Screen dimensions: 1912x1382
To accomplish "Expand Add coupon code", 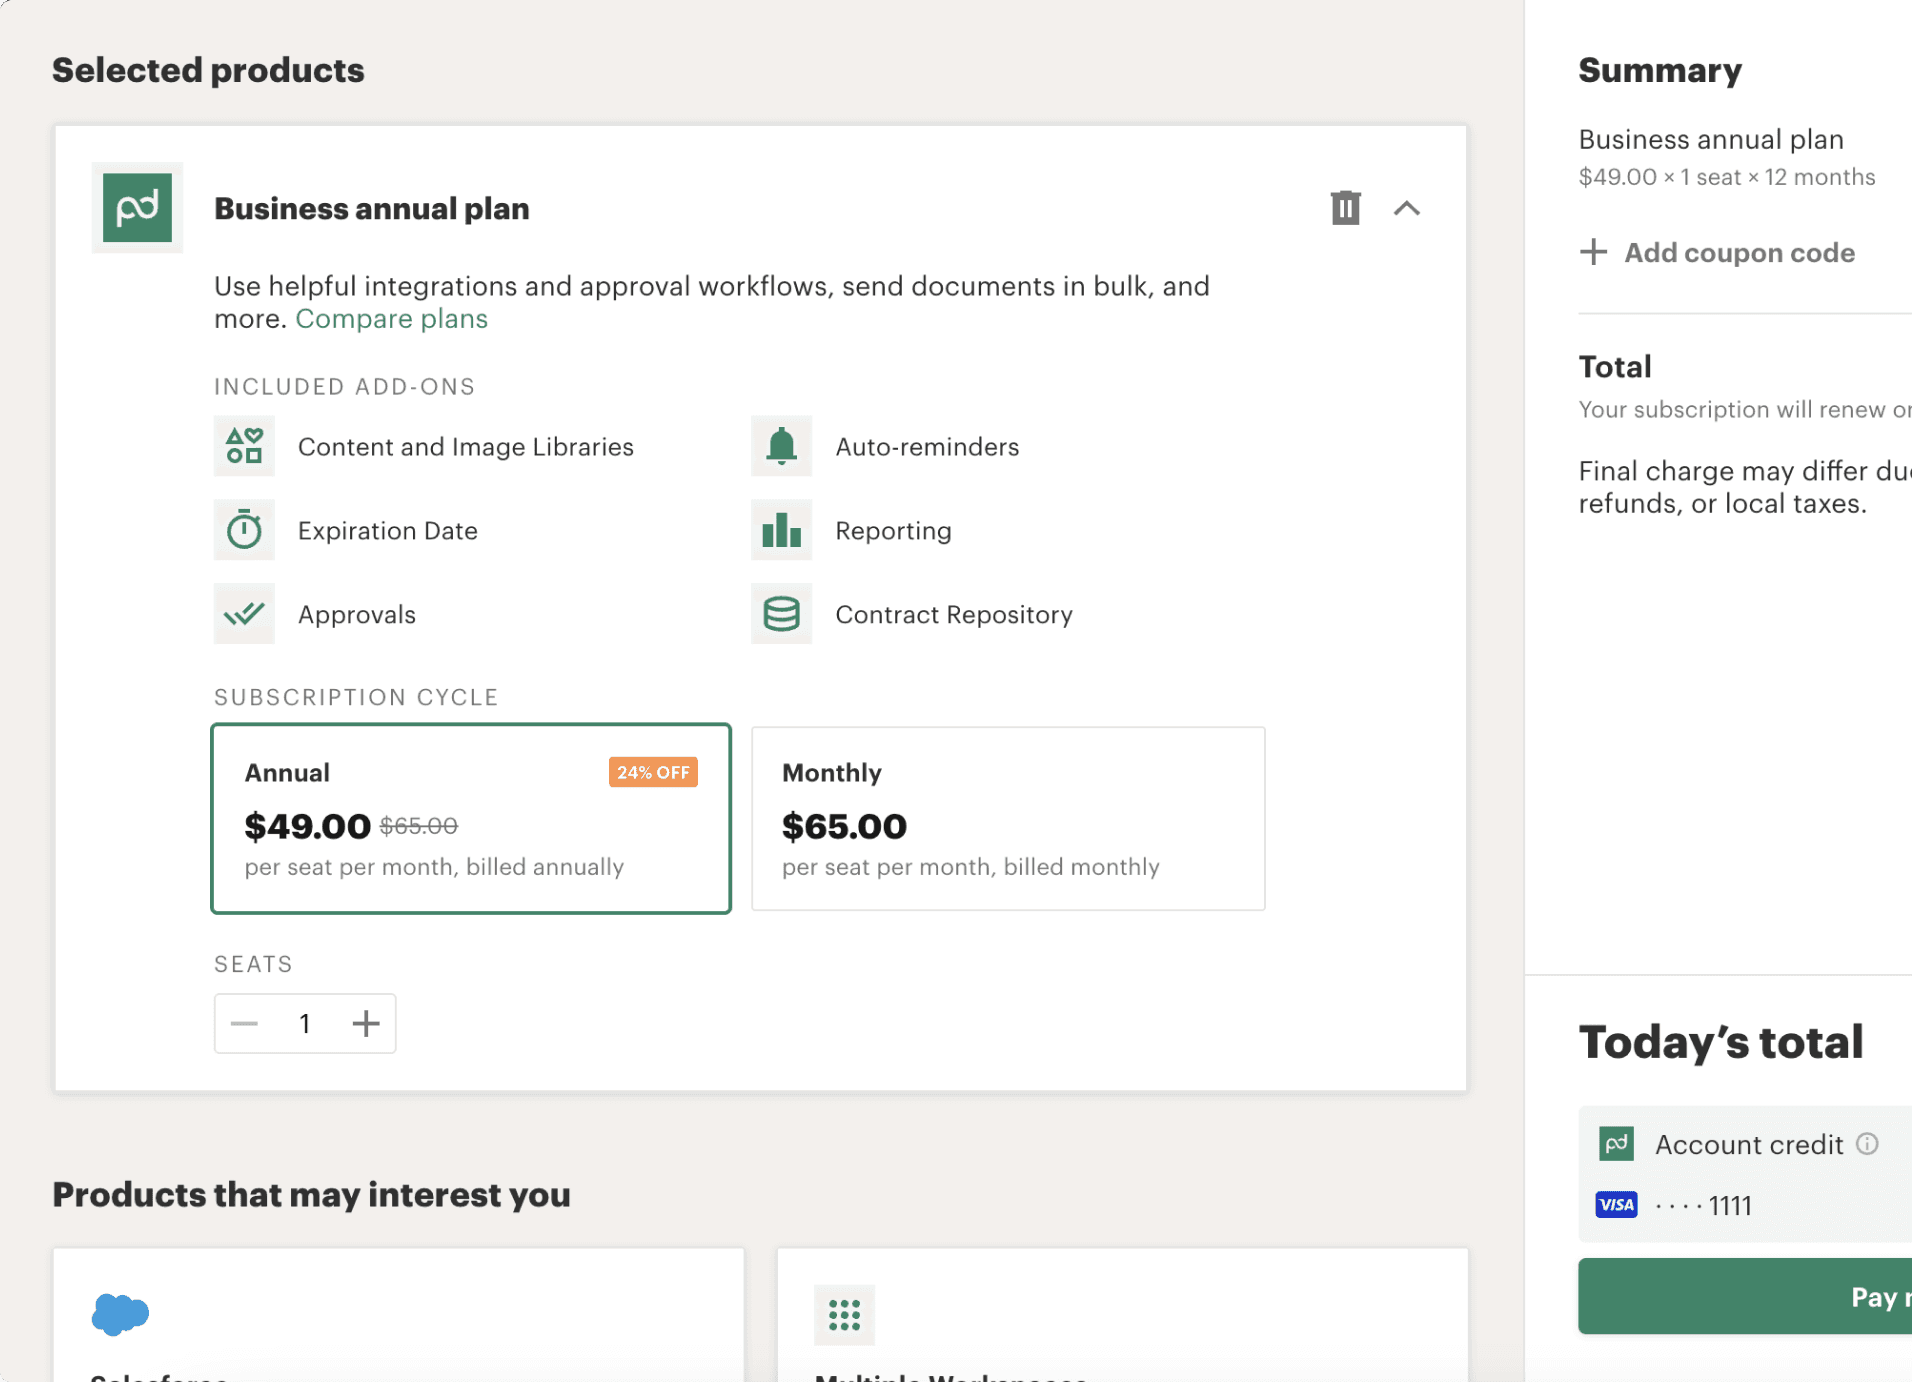I will (x=1717, y=253).
